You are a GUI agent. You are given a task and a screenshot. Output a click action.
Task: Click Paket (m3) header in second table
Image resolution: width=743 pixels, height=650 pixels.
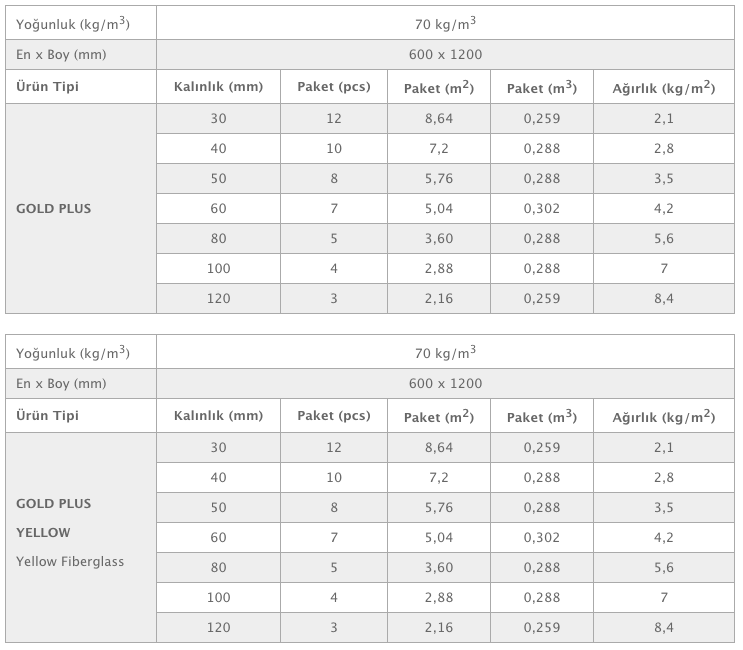pyautogui.click(x=542, y=416)
